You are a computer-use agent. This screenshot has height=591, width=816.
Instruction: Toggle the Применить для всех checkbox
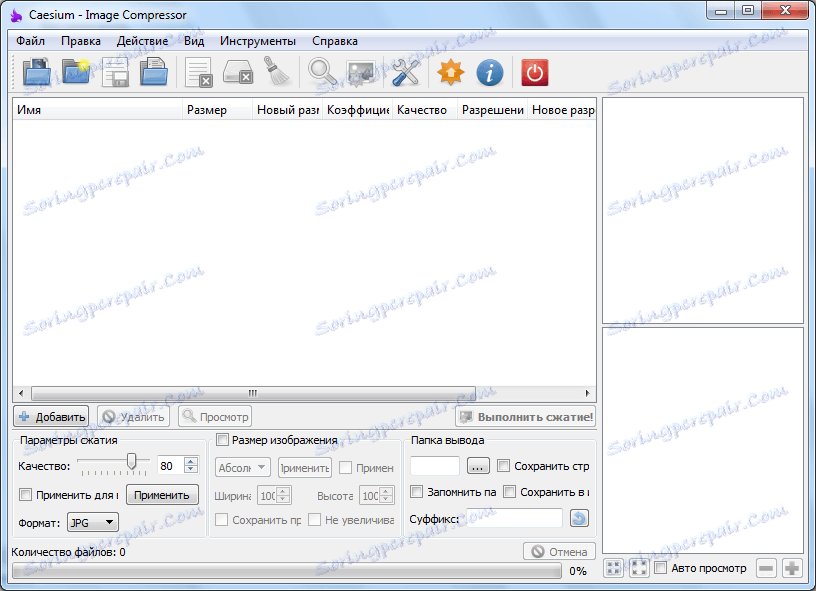(x=25, y=495)
